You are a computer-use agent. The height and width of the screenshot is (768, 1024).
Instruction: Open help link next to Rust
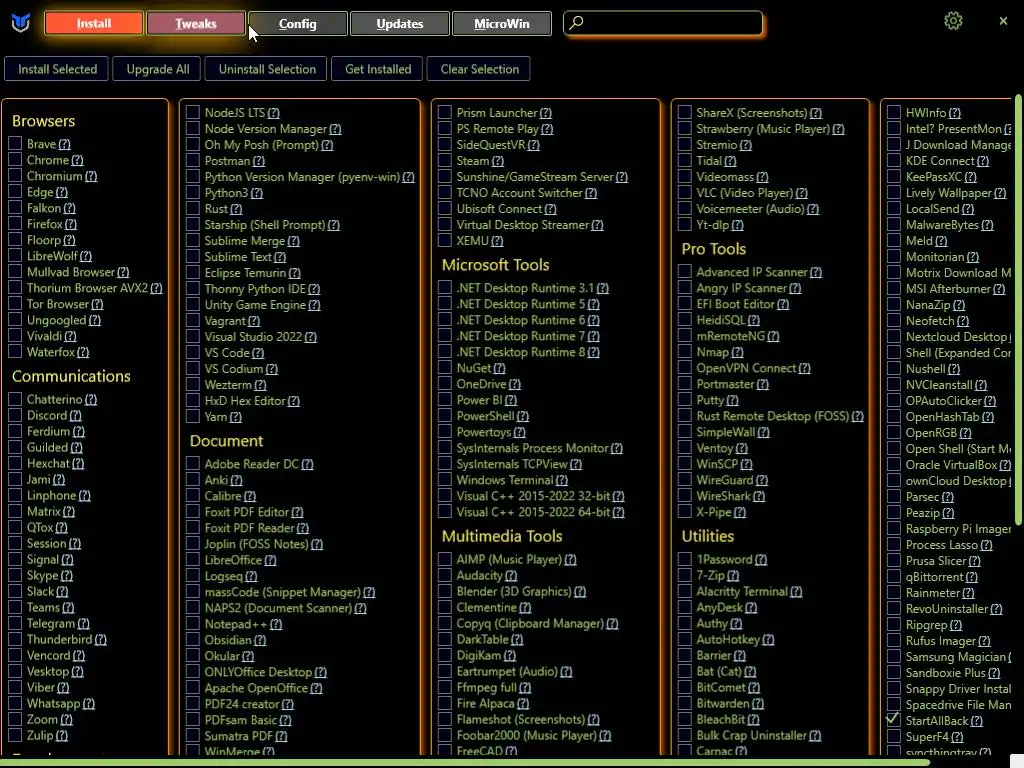(236, 209)
